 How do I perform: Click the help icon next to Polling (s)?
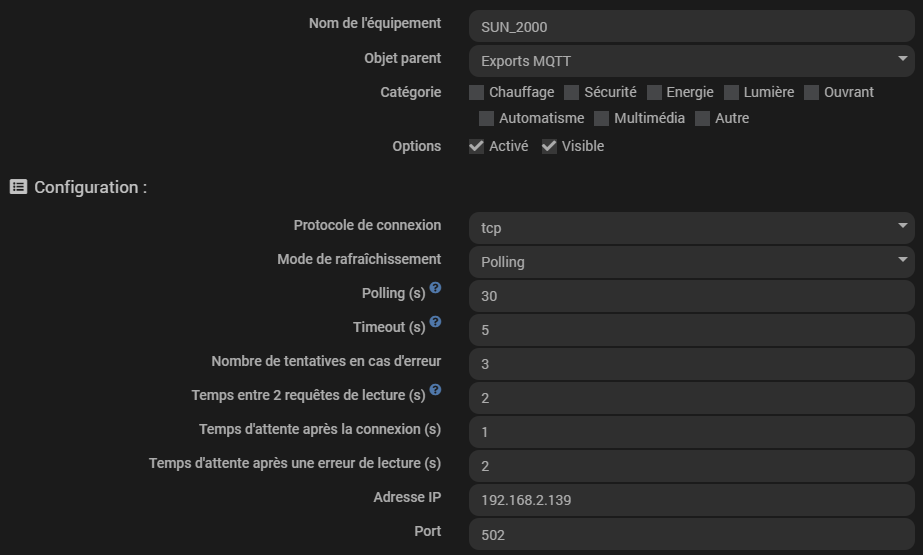coord(435,288)
